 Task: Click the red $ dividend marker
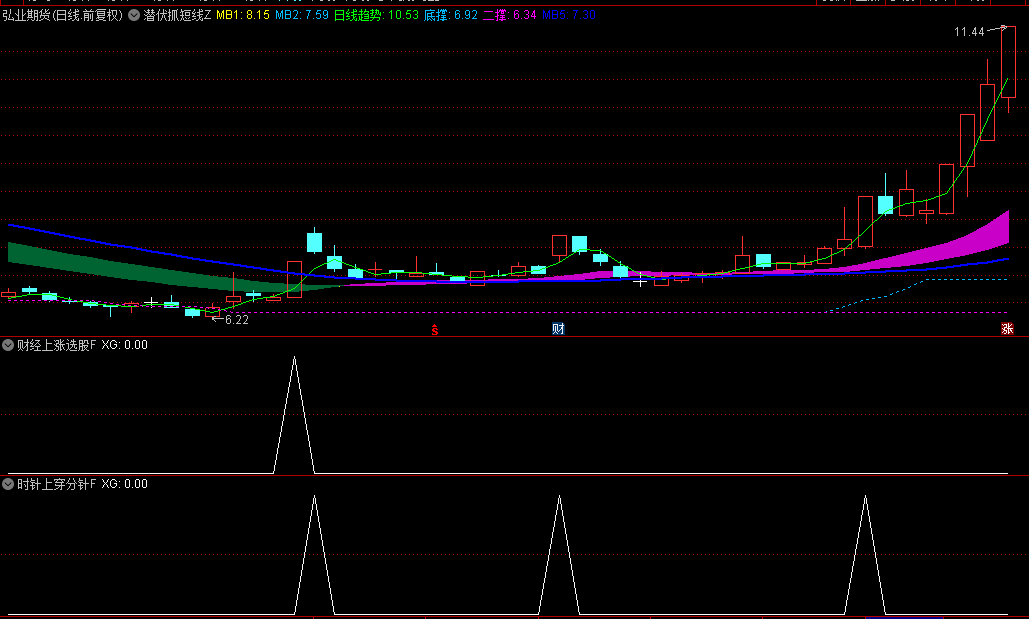pos(434,329)
